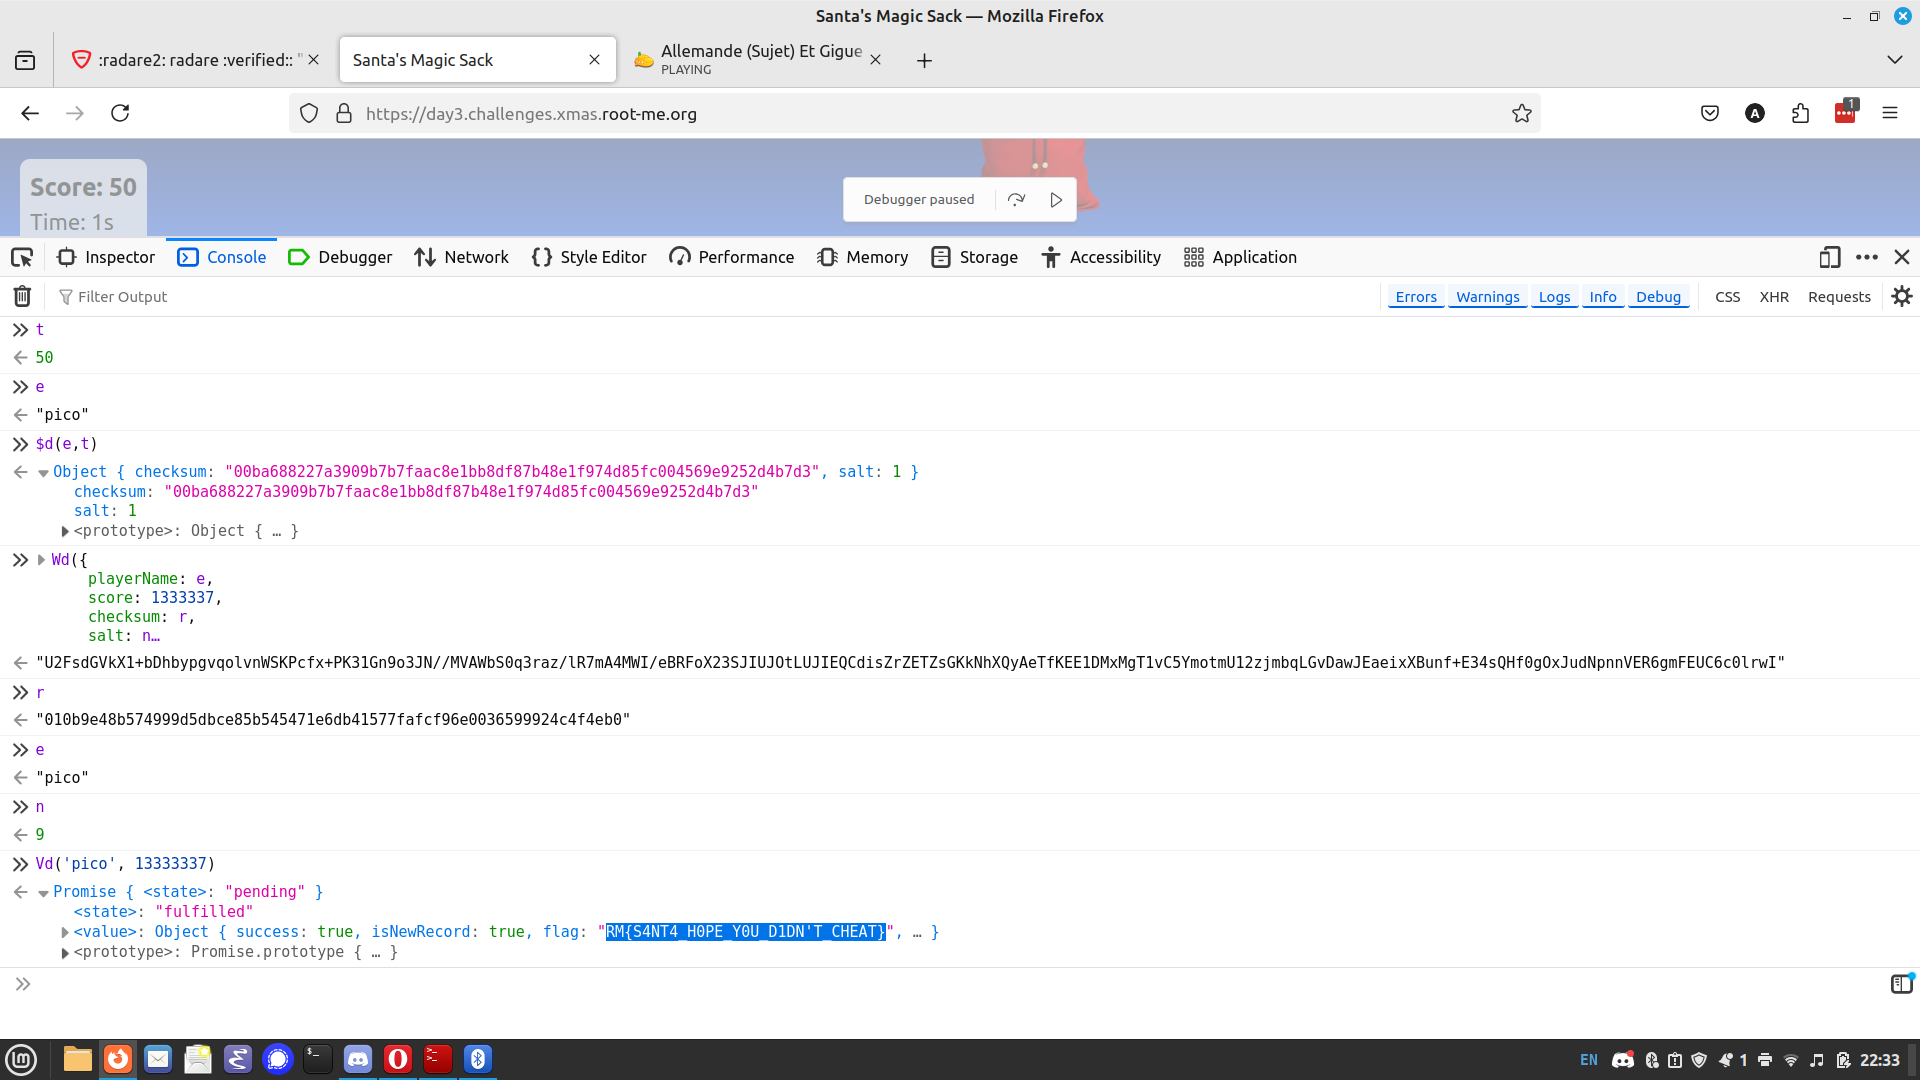Expand the Wd({ input expression
Image resolution: width=1920 pixels, height=1080 pixels.
point(42,560)
